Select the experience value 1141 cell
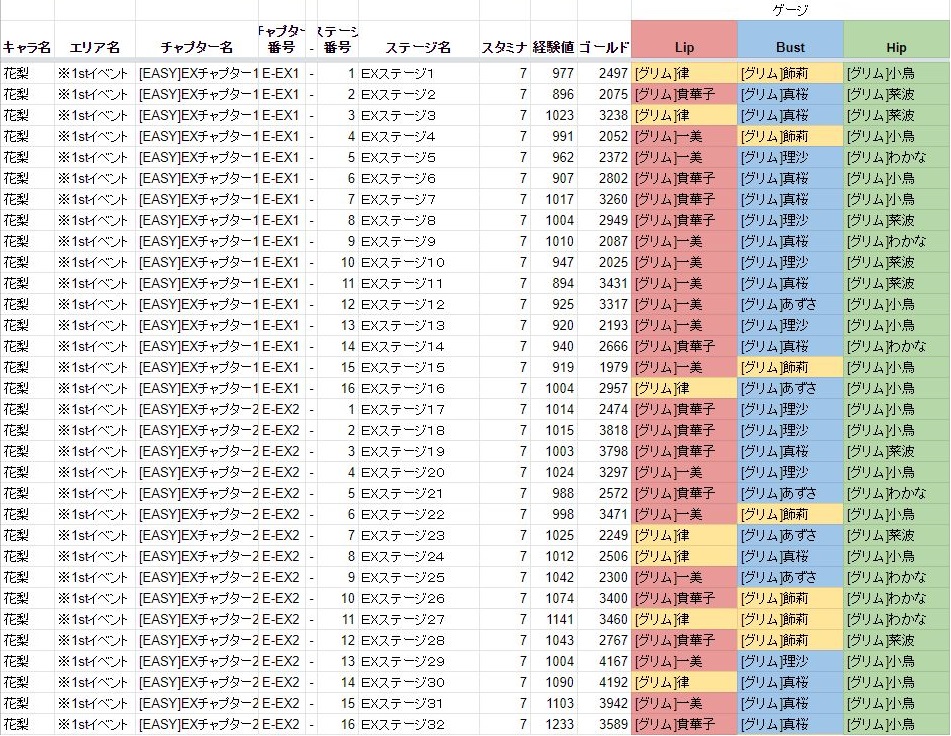This screenshot has width=951, height=736. 554,620
